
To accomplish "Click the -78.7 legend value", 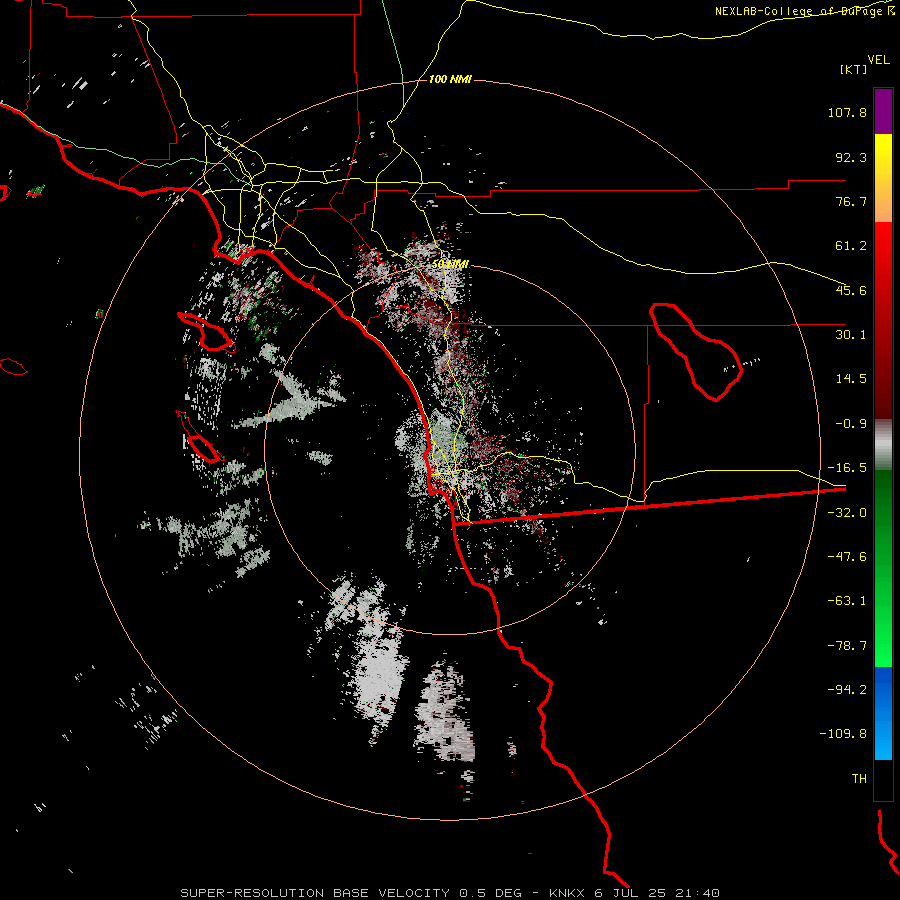I will tap(847, 646).
